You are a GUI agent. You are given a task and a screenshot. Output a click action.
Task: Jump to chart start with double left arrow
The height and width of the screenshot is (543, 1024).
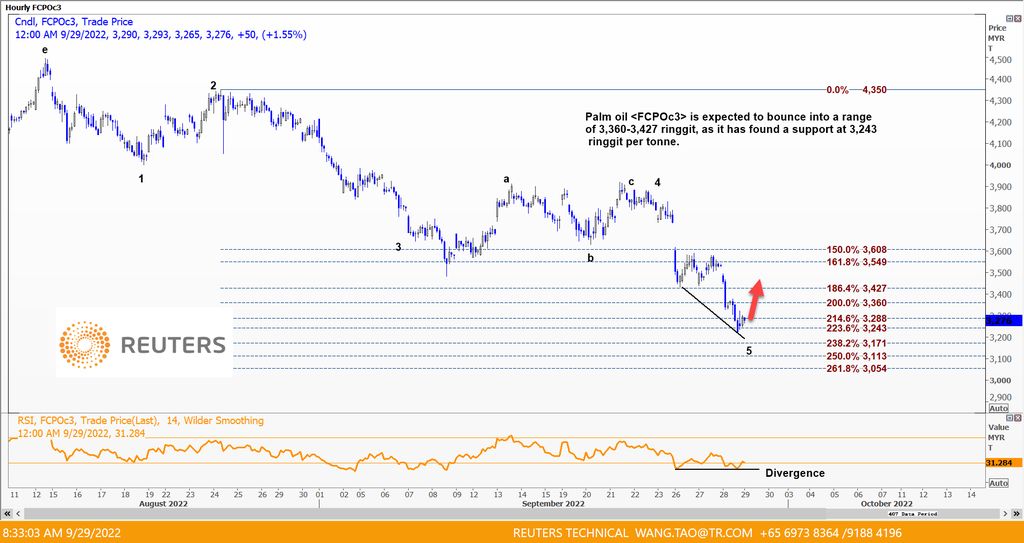tap(7, 514)
